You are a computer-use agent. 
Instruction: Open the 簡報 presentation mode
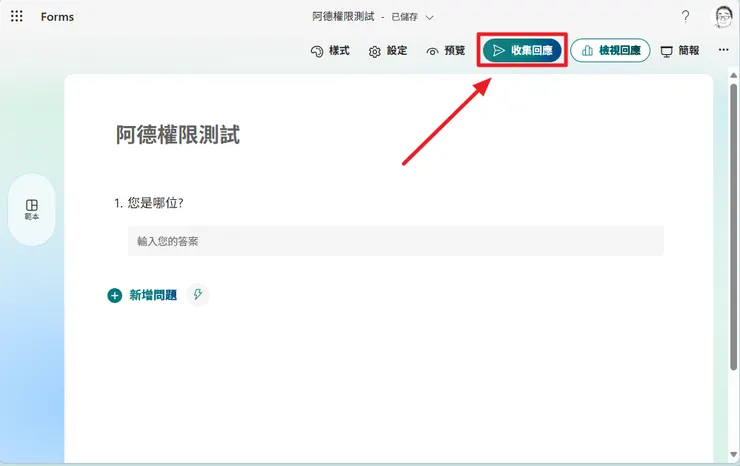coord(680,51)
